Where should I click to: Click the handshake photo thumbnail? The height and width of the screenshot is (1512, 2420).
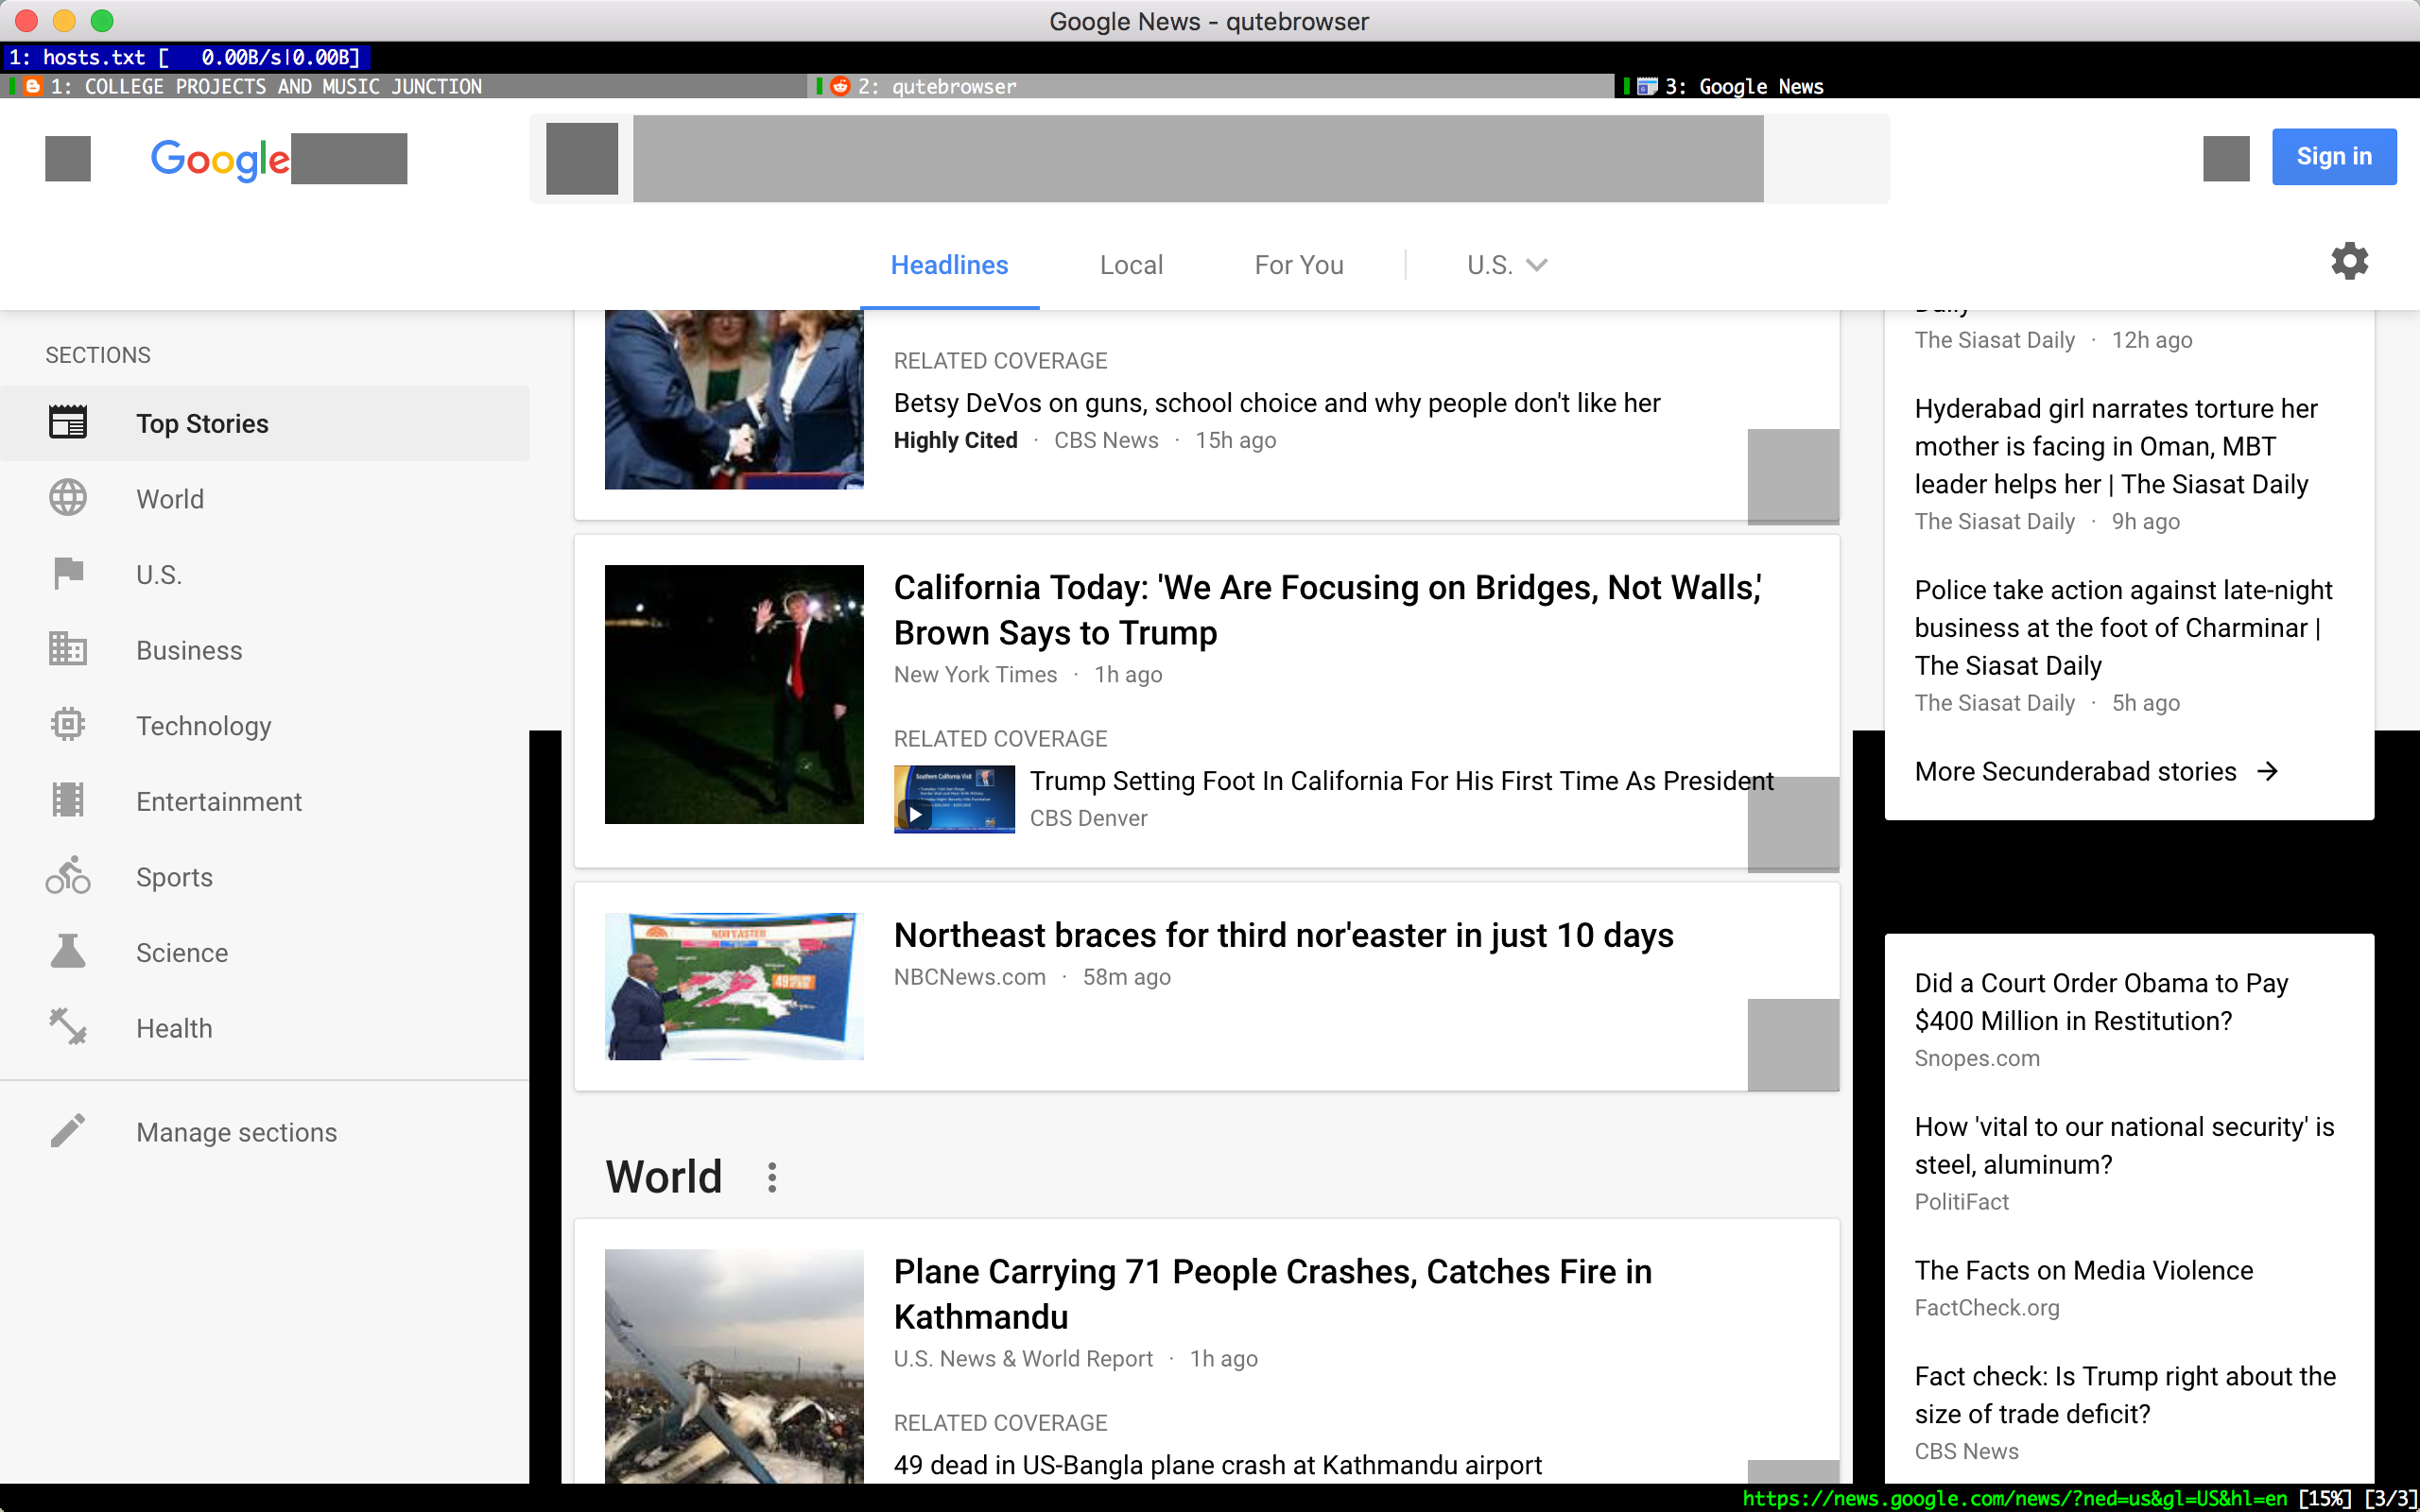[x=734, y=400]
